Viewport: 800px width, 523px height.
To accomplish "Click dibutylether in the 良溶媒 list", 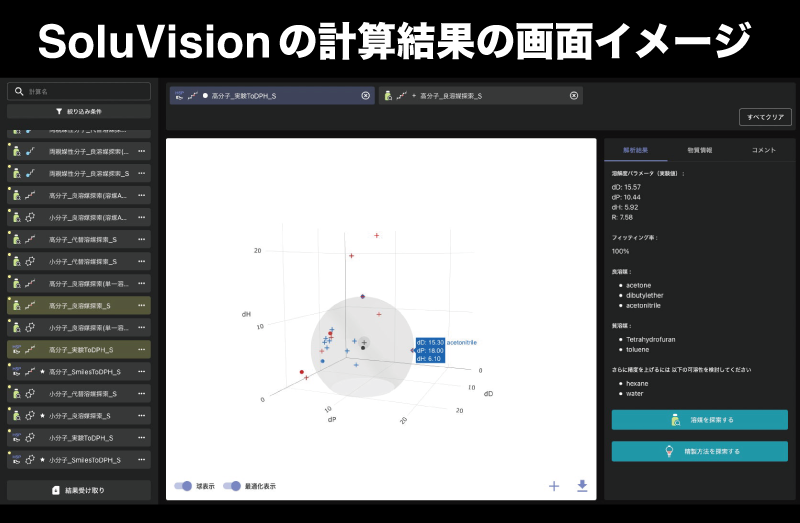I will click(644, 295).
